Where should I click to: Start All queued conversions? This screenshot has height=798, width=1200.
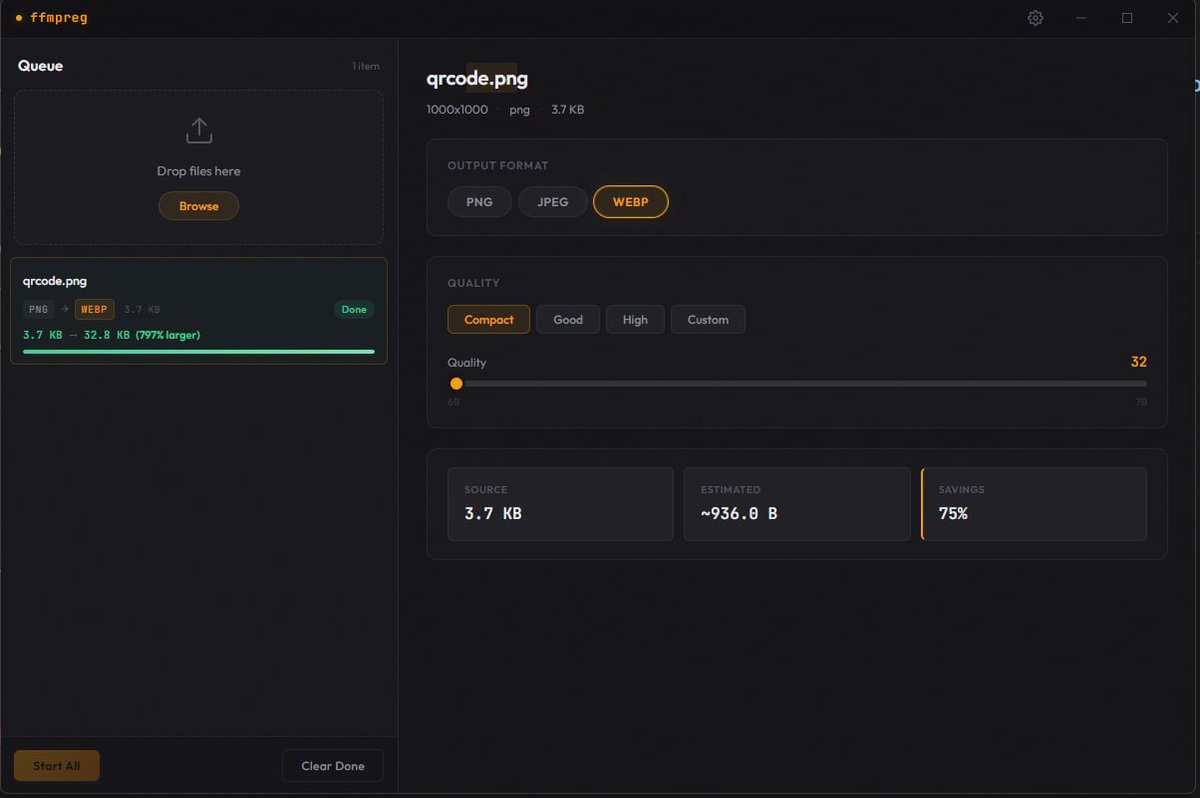pyautogui.click(x=57, y=766)
